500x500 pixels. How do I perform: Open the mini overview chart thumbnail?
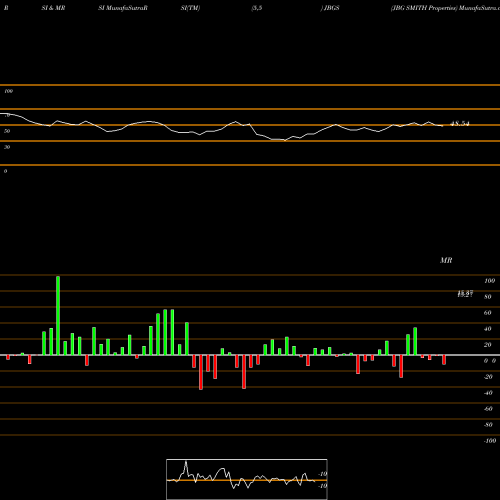(x=247, y=479)
